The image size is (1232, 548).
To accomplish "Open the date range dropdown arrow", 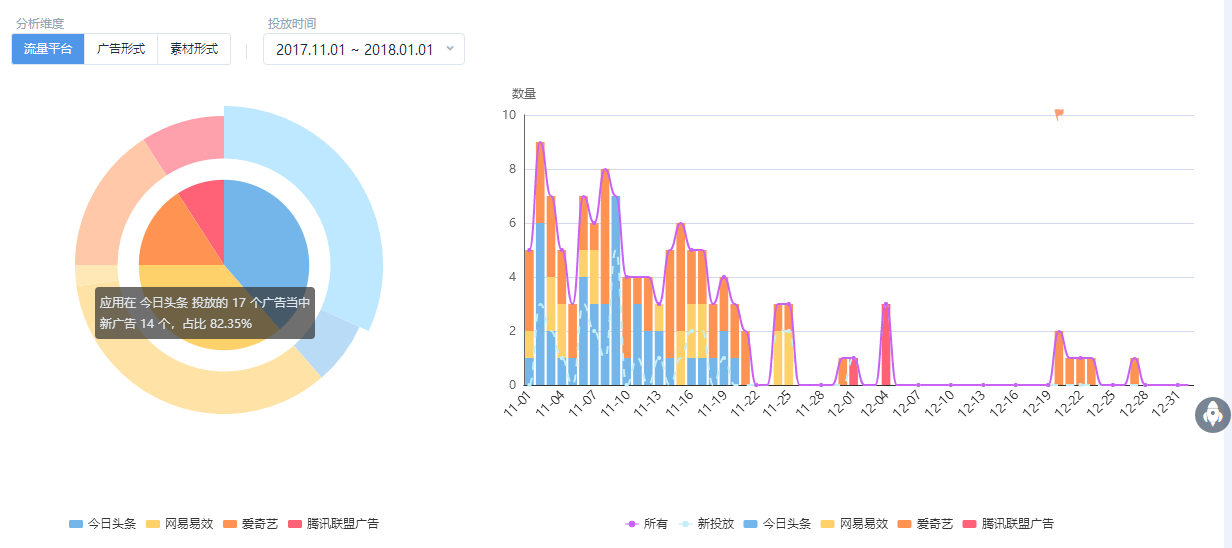I will pos(449,48).
